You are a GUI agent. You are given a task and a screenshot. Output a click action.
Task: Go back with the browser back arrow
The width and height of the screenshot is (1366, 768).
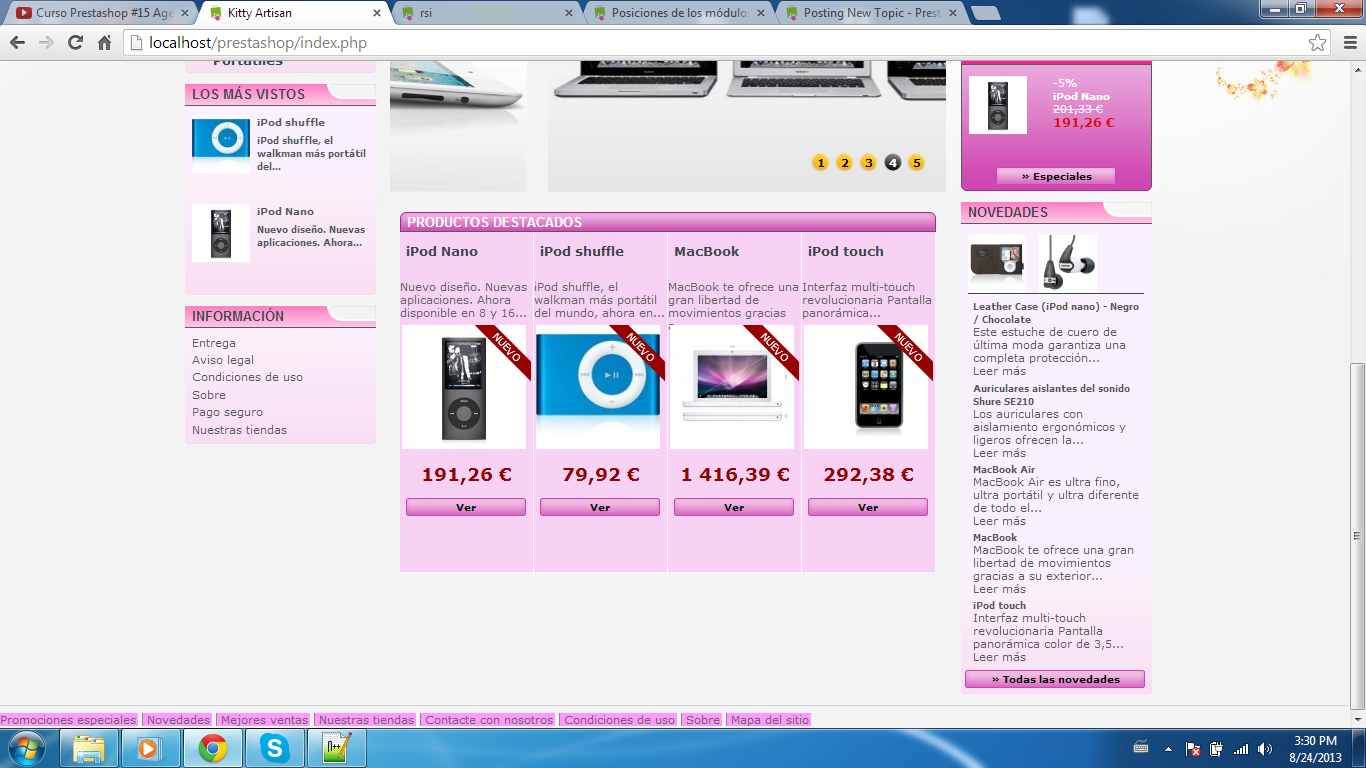(x=17, y=43)
